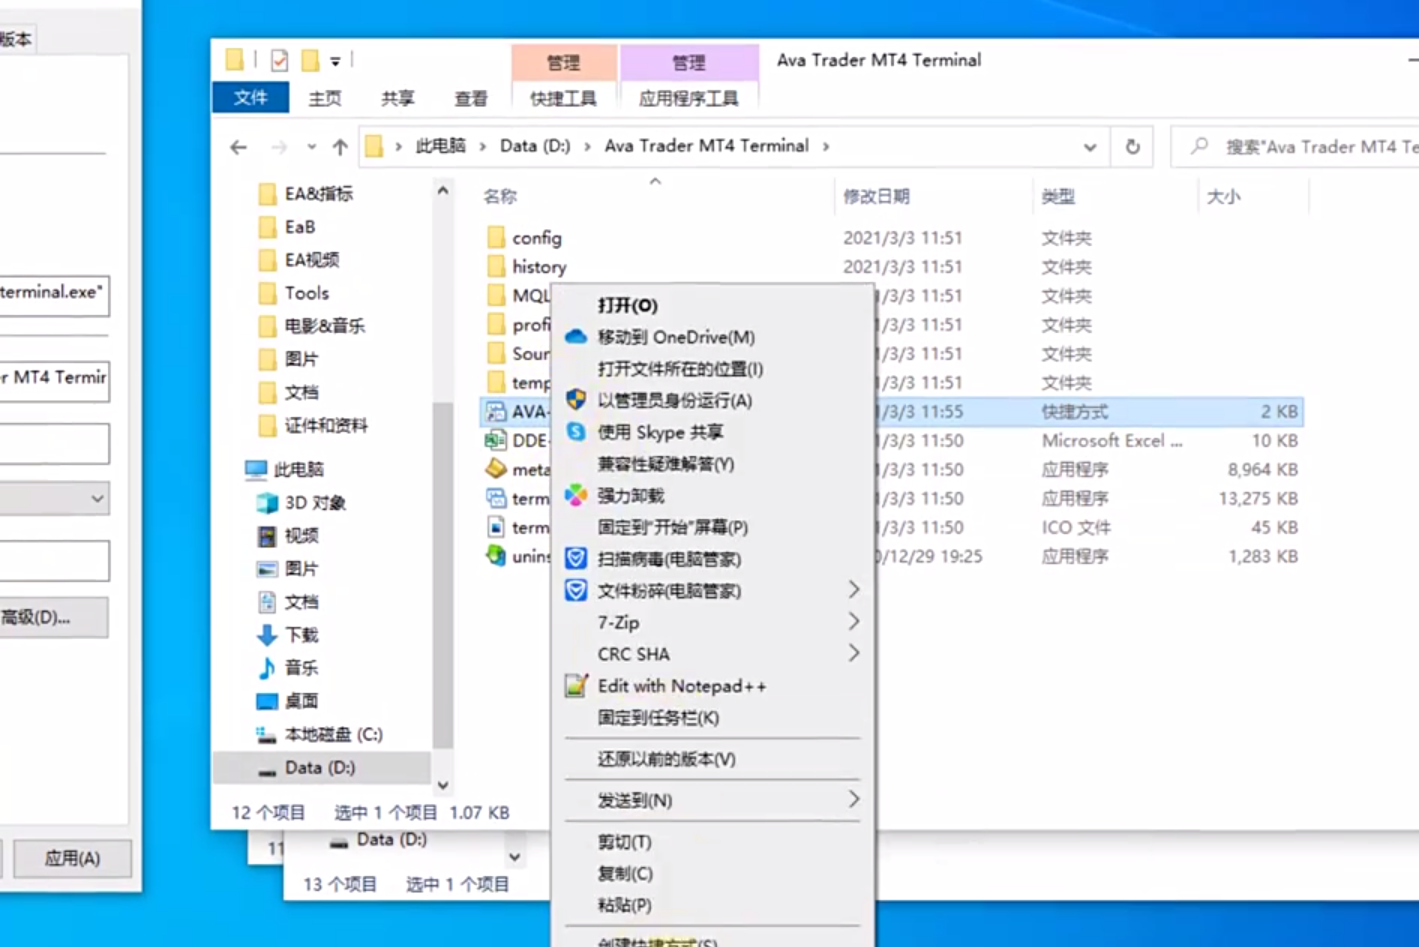The height and width of the screenshot is (947, 1419).
Task: Click the 下载 download arrow icon
Action: click(267, 635)
